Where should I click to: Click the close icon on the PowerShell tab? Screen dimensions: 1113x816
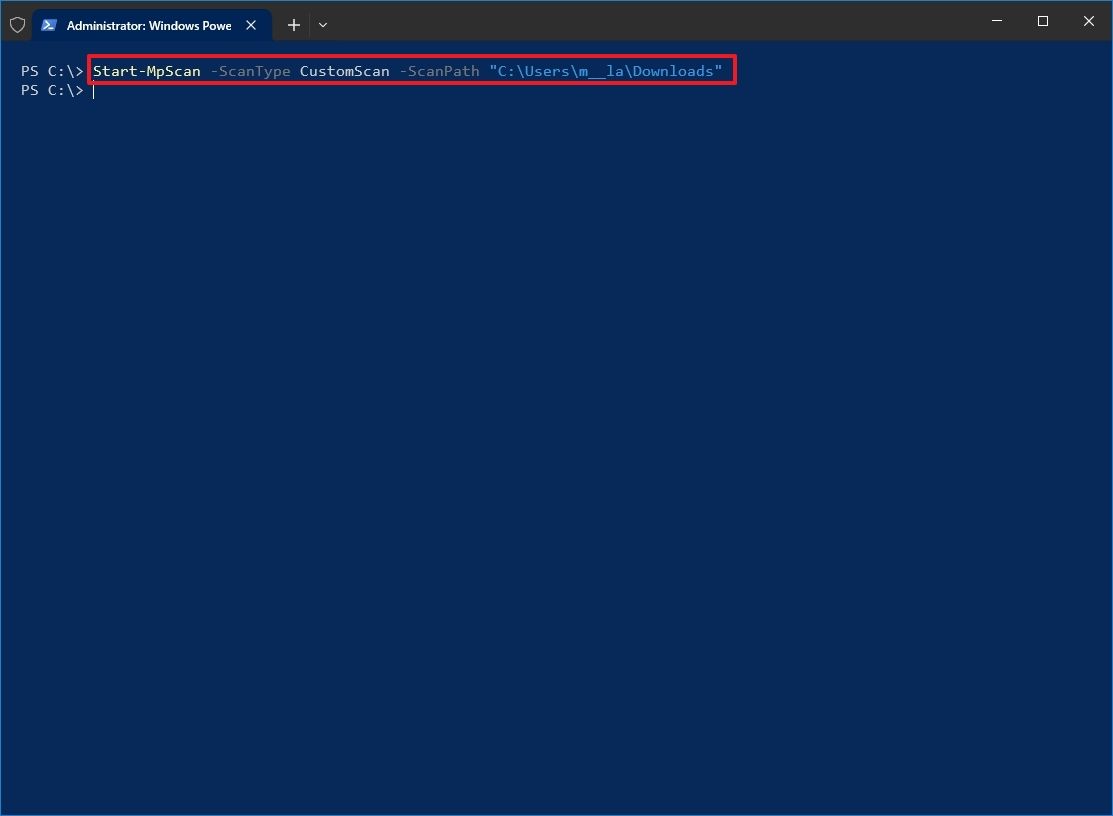pyautogui.click(x=251, y=25)
